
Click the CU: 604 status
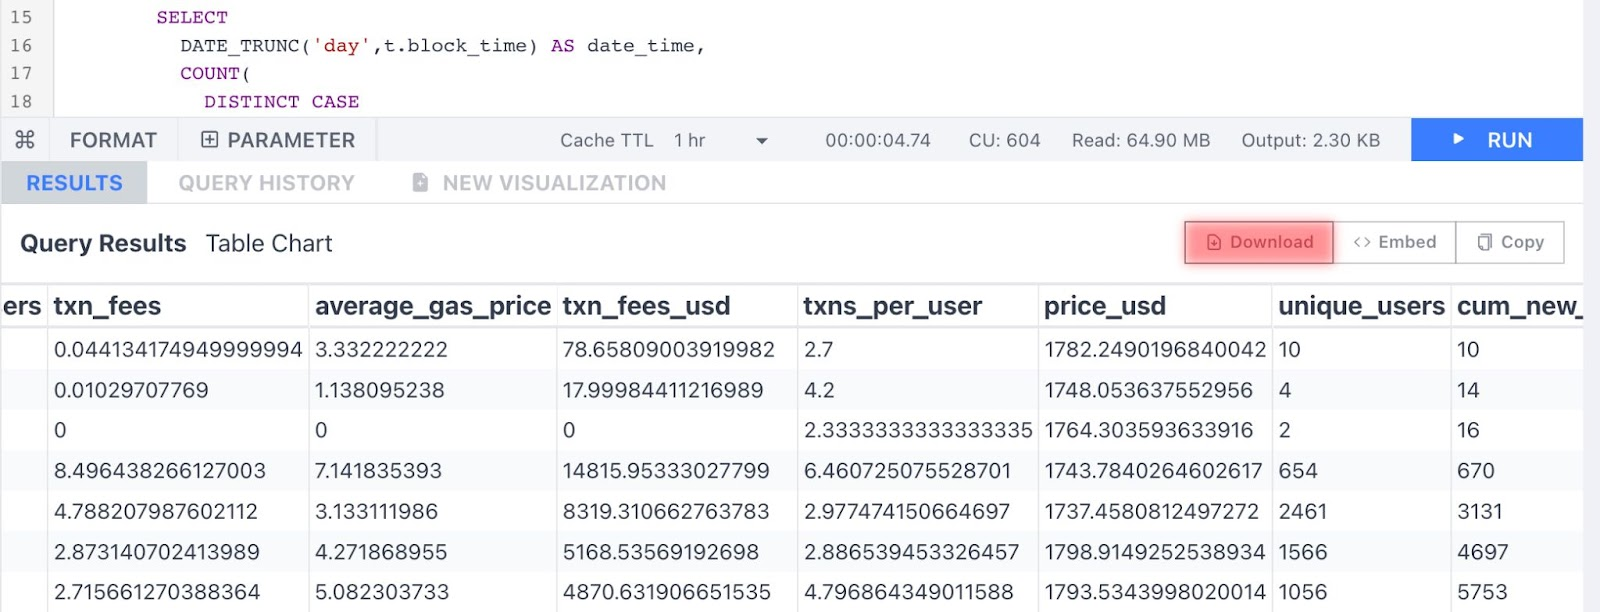point(1004,140)
